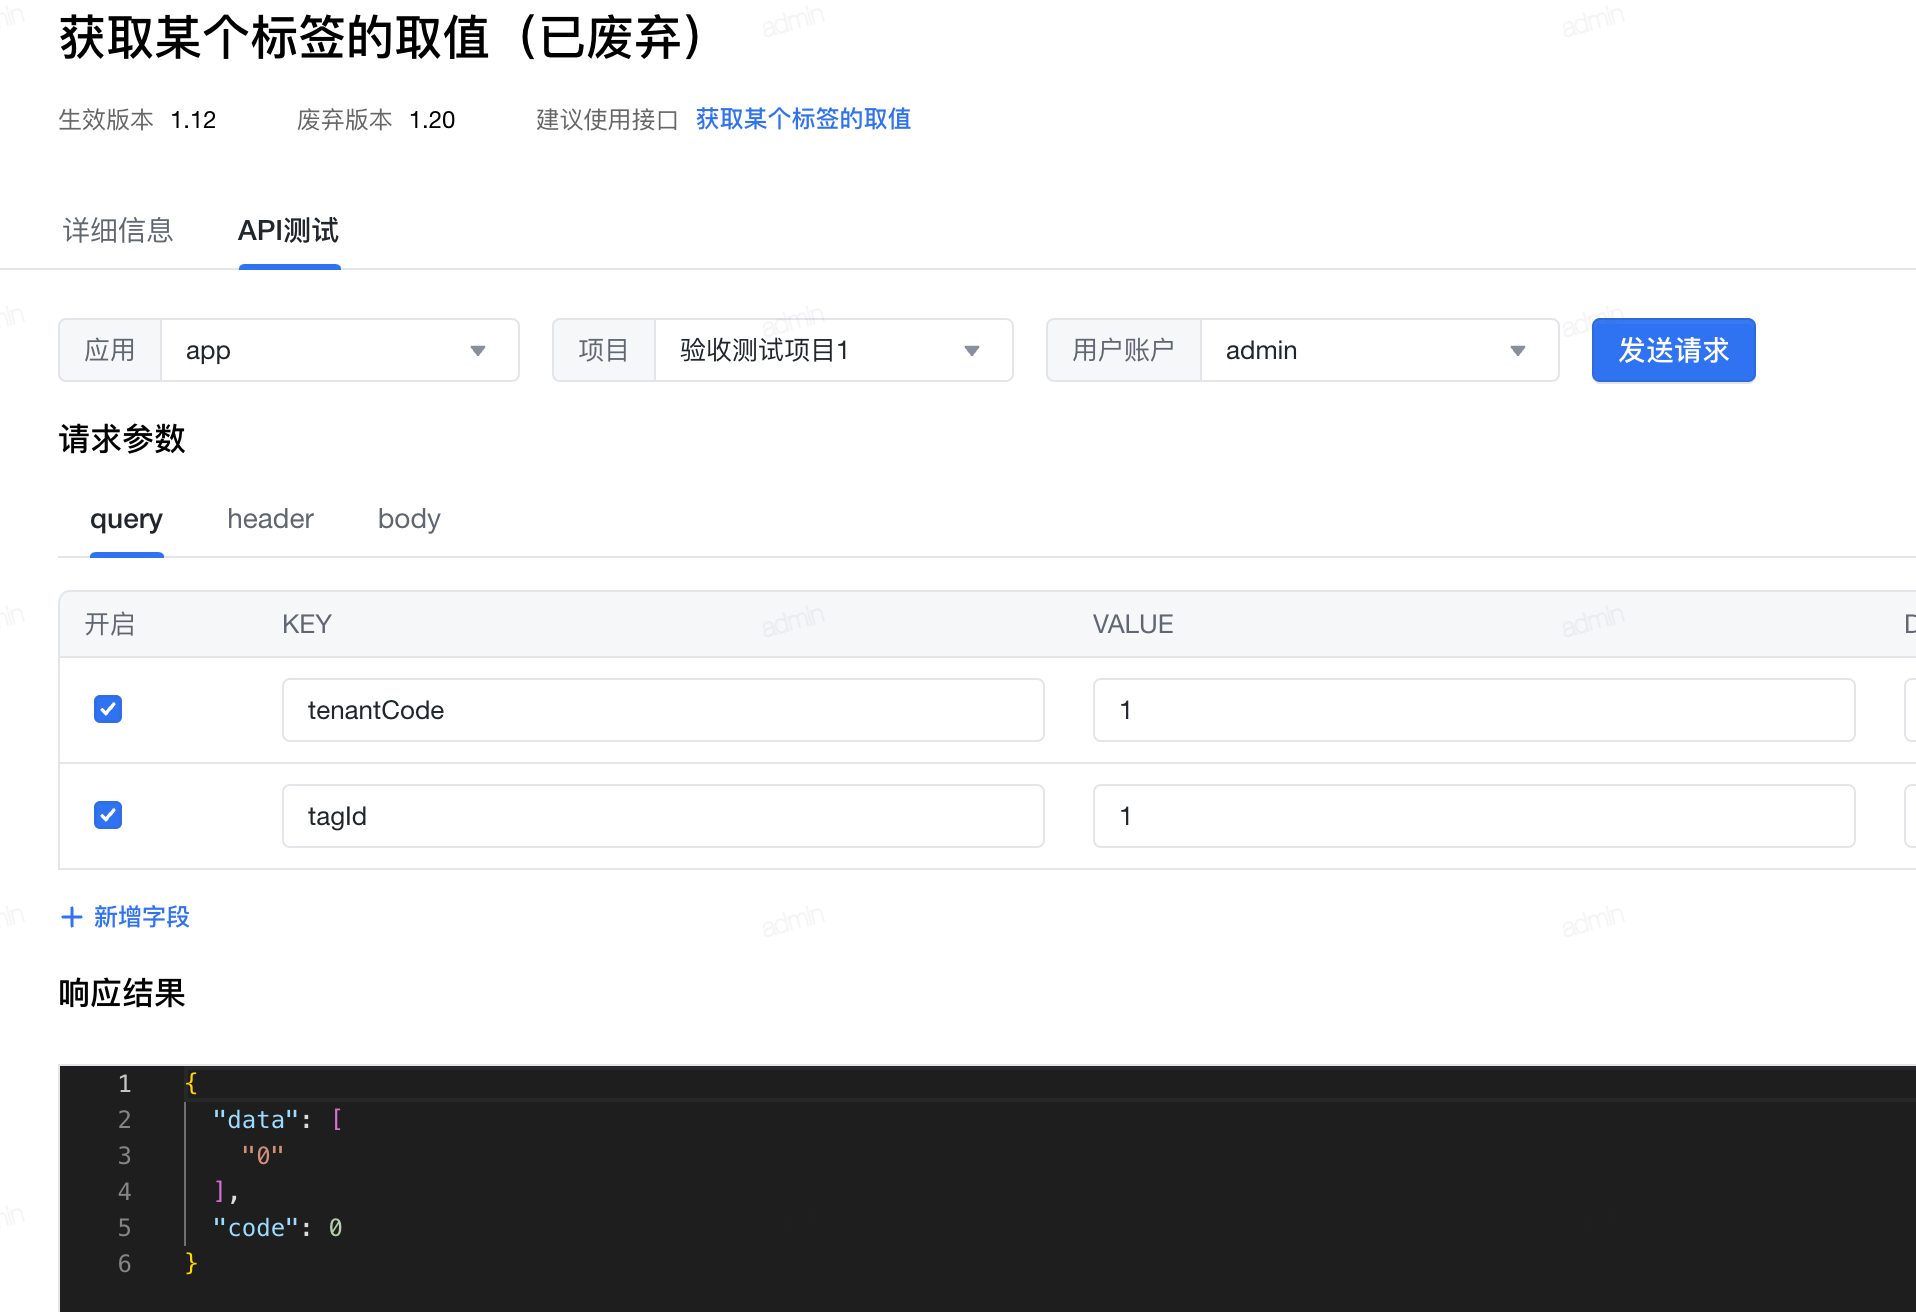Click the tagId value field
The image size is (1916, 1312).
click(1474, 816)
